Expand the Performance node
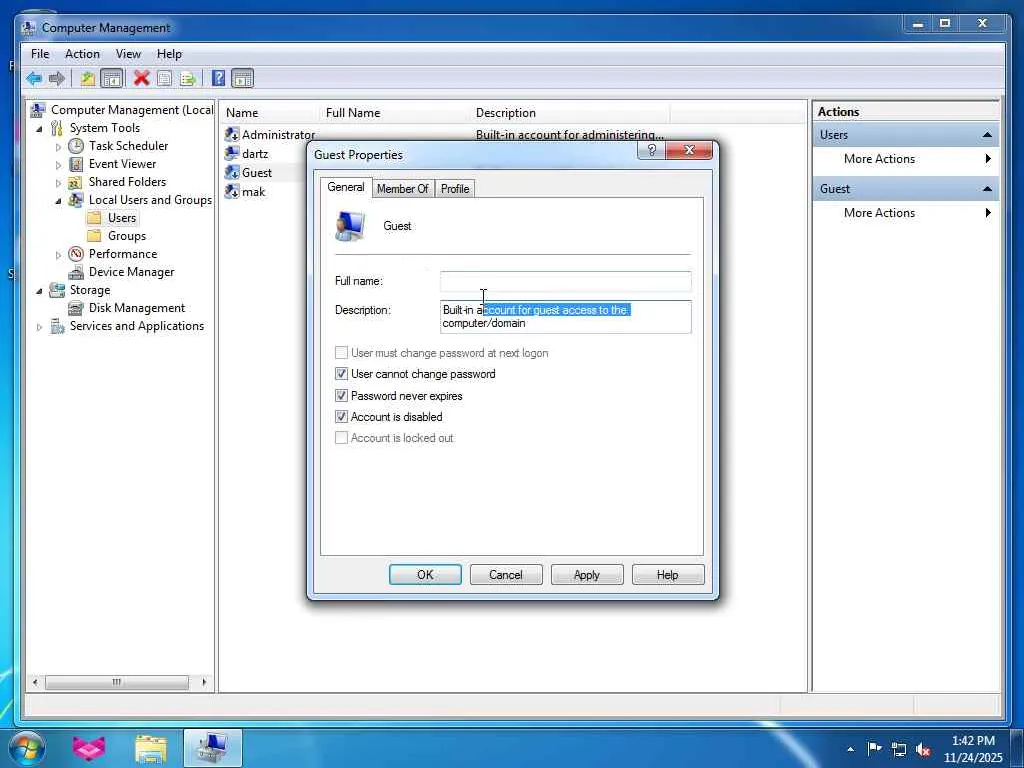This screenshot has height=768, width=1024. [x=58, y=255]
